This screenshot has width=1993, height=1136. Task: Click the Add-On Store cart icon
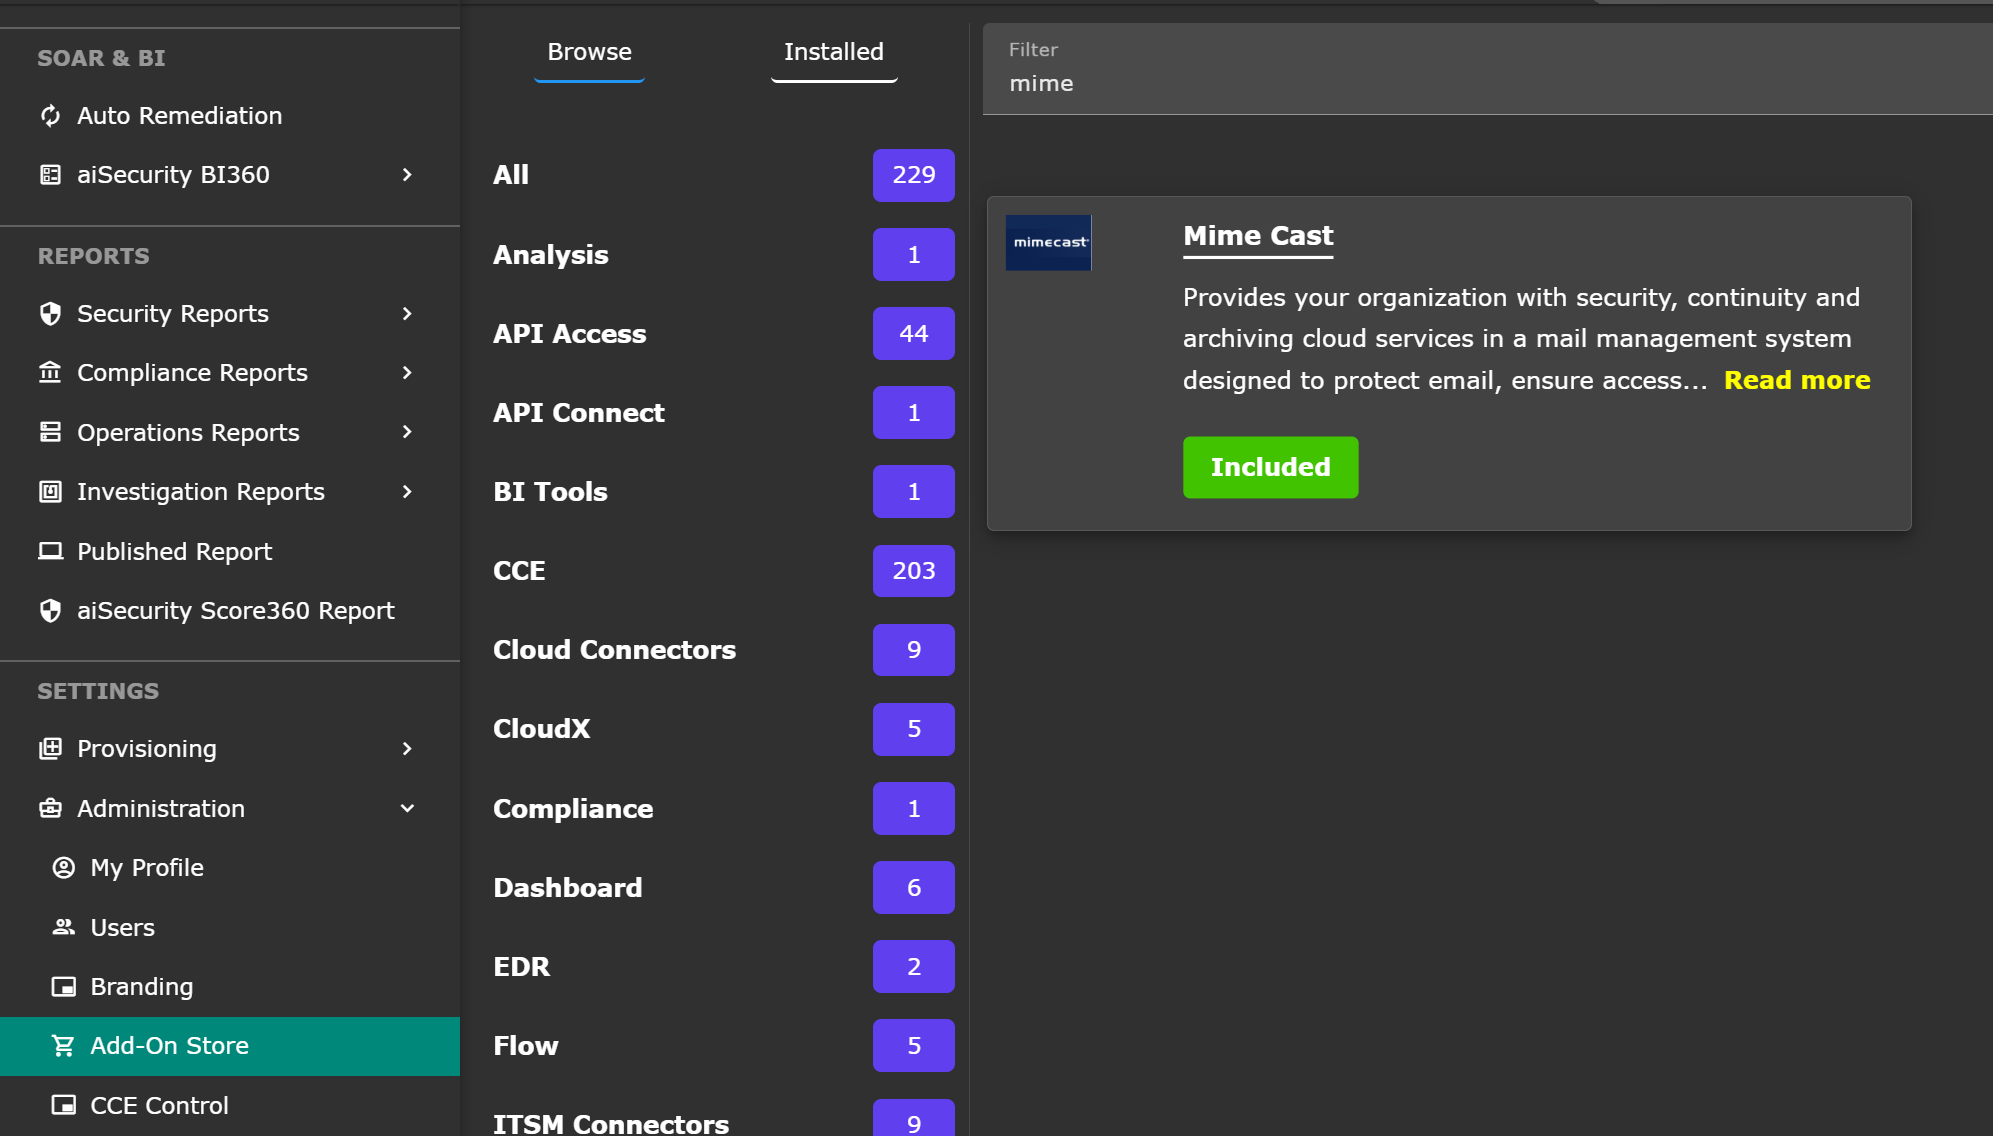pyautogui.click(x=63, y=1046)
